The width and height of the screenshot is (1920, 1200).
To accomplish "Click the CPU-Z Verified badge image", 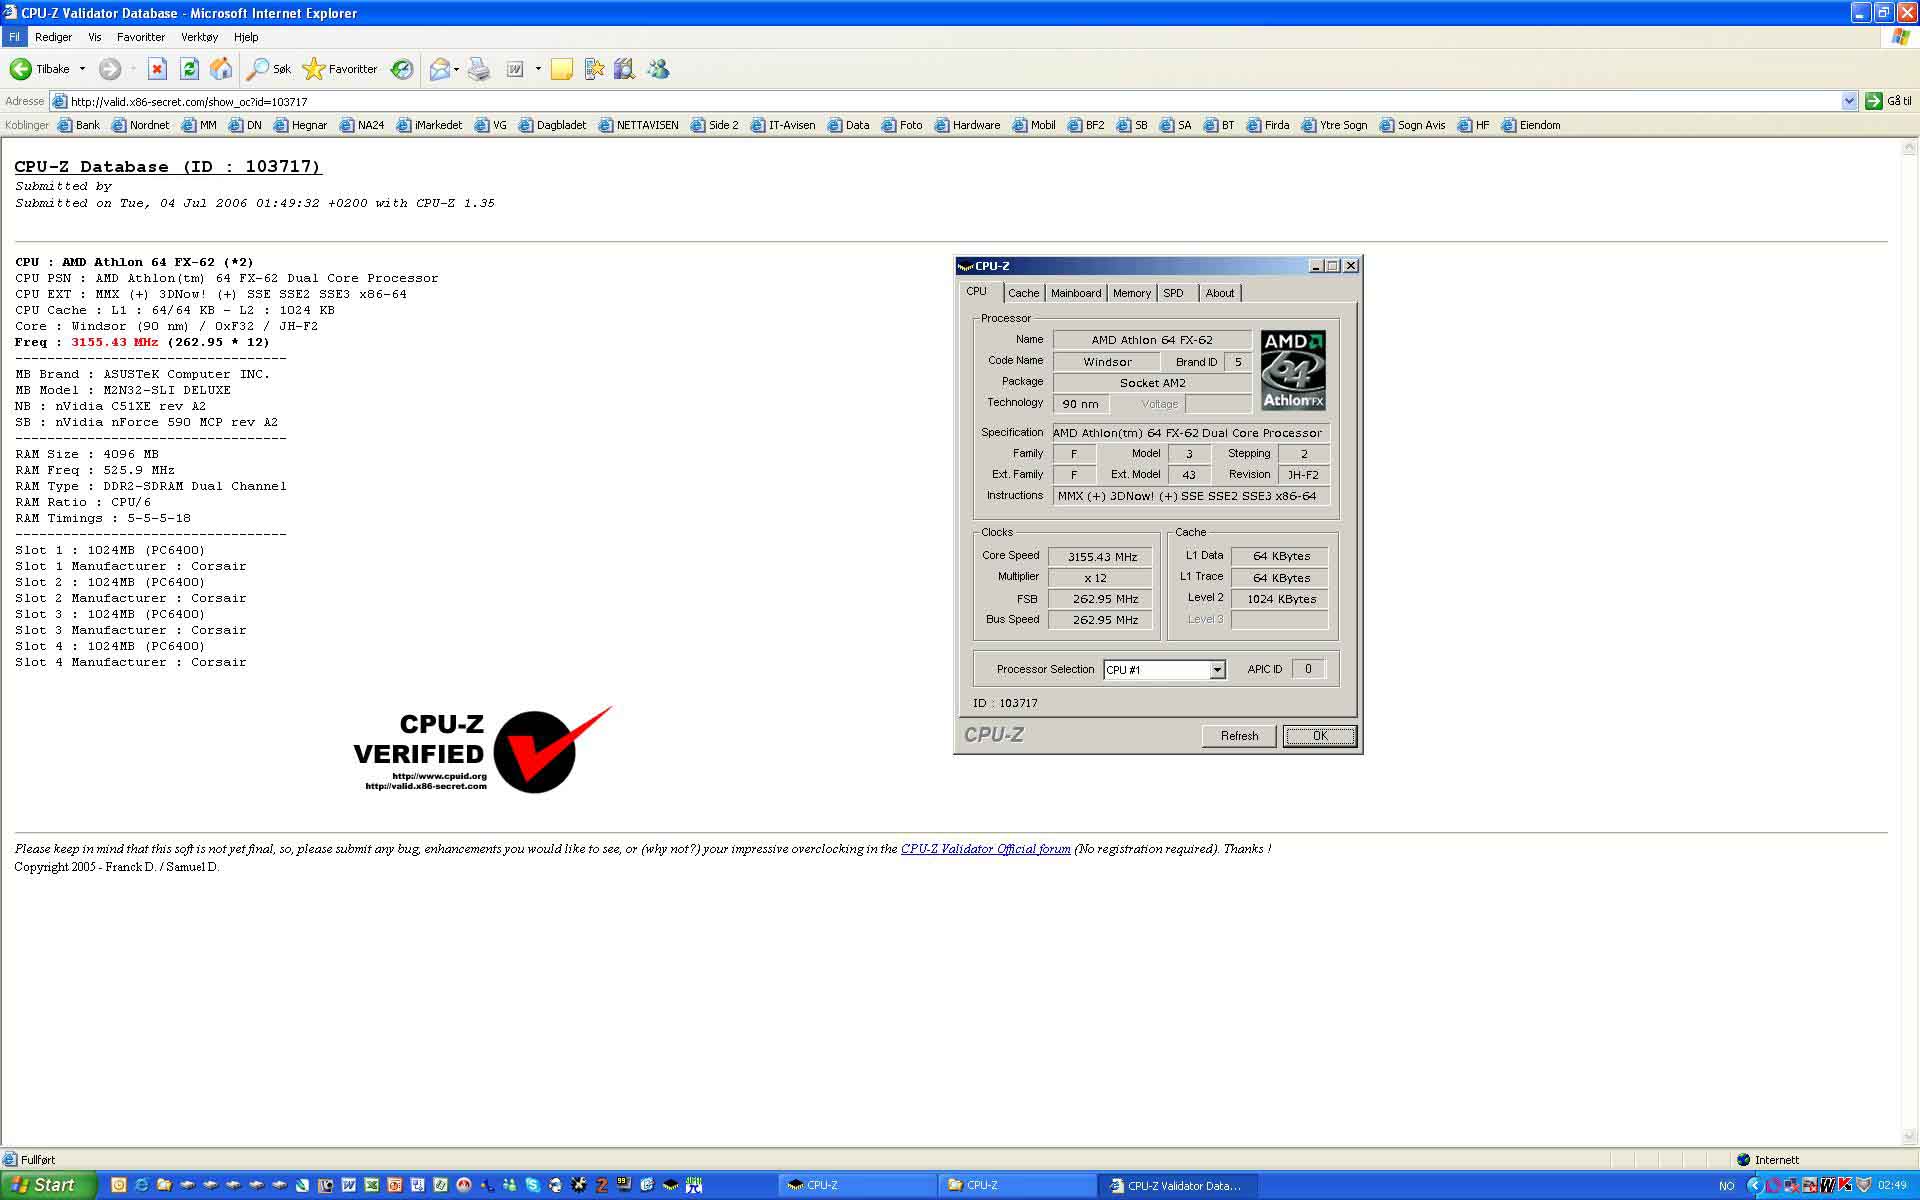I will pos(483,750).
